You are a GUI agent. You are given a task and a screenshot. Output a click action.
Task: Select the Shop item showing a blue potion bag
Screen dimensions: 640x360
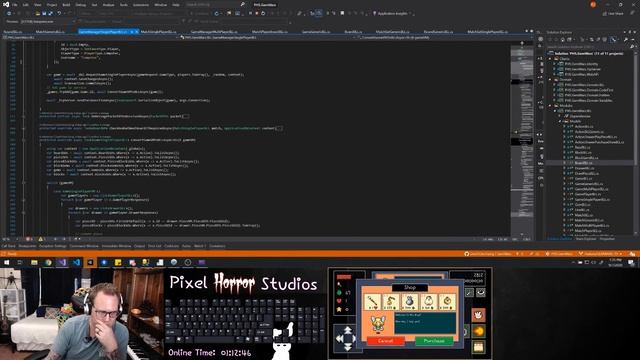(x=409, y=302)
